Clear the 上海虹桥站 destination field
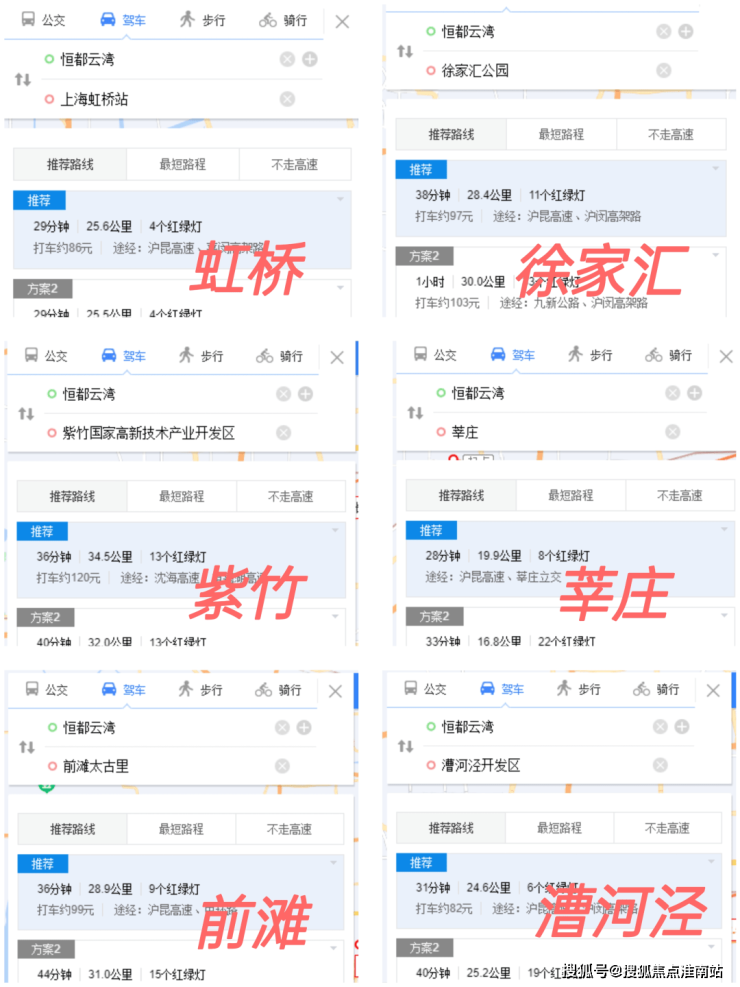 pos(288,99)
